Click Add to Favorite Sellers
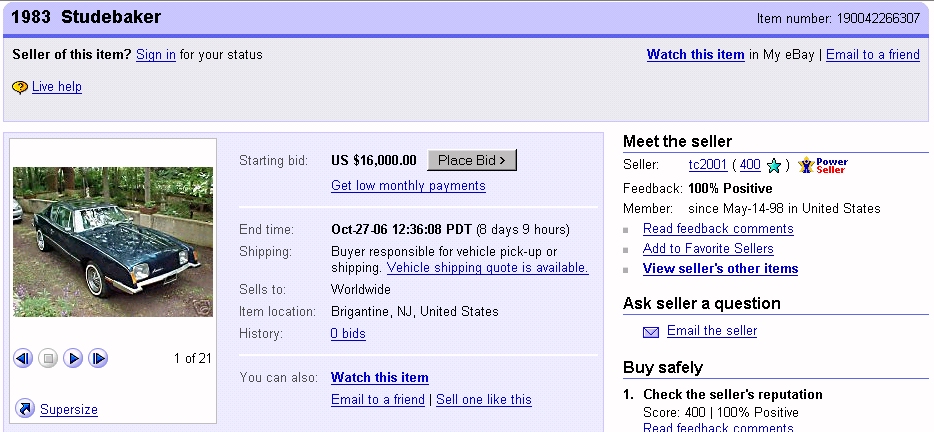Screen dimensions: 934x432 [708, 249]
